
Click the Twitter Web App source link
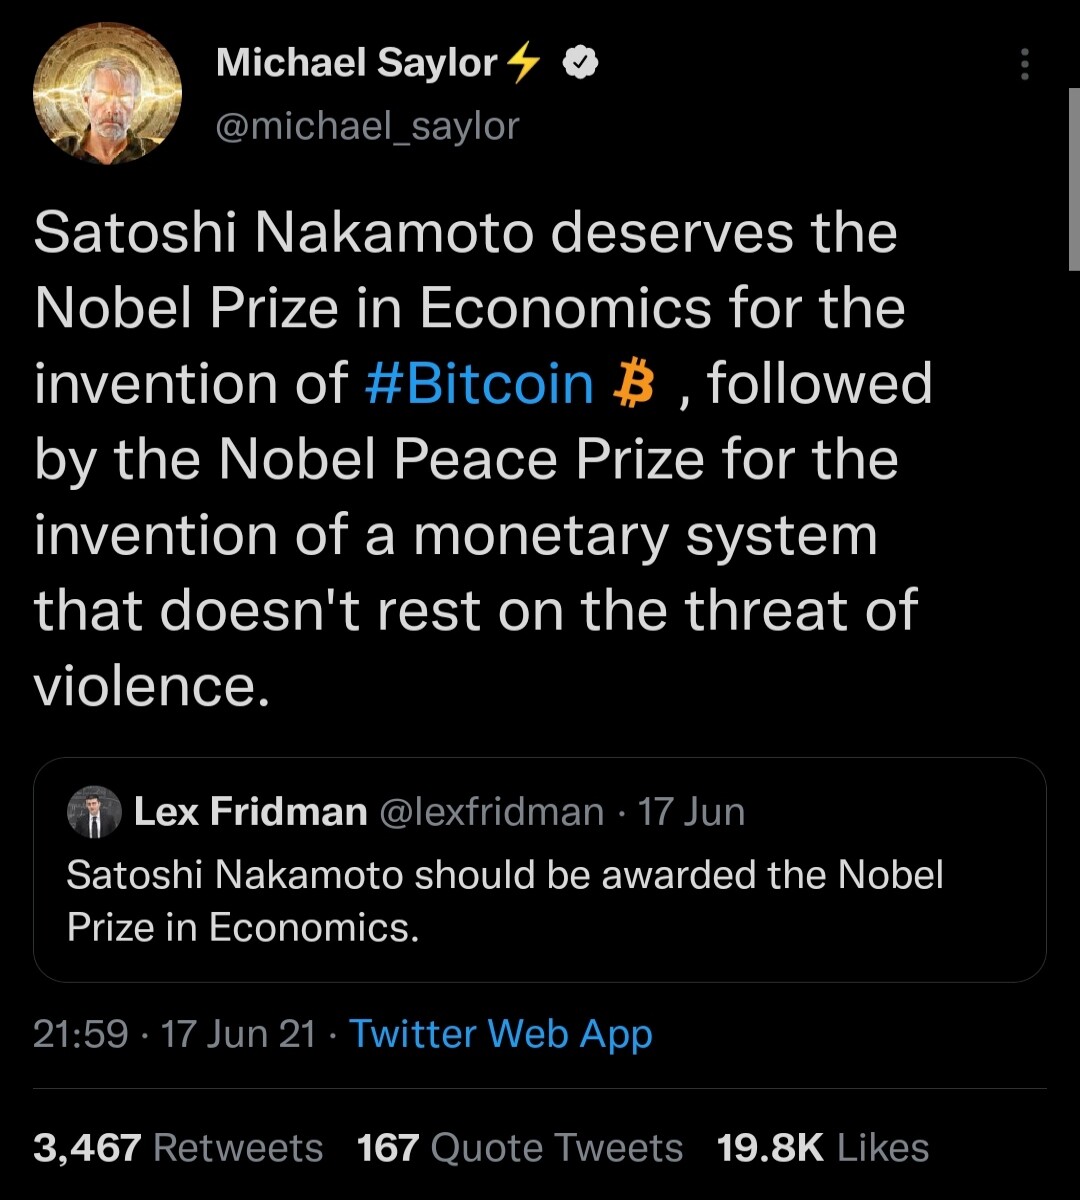(x=501, y=1034)
